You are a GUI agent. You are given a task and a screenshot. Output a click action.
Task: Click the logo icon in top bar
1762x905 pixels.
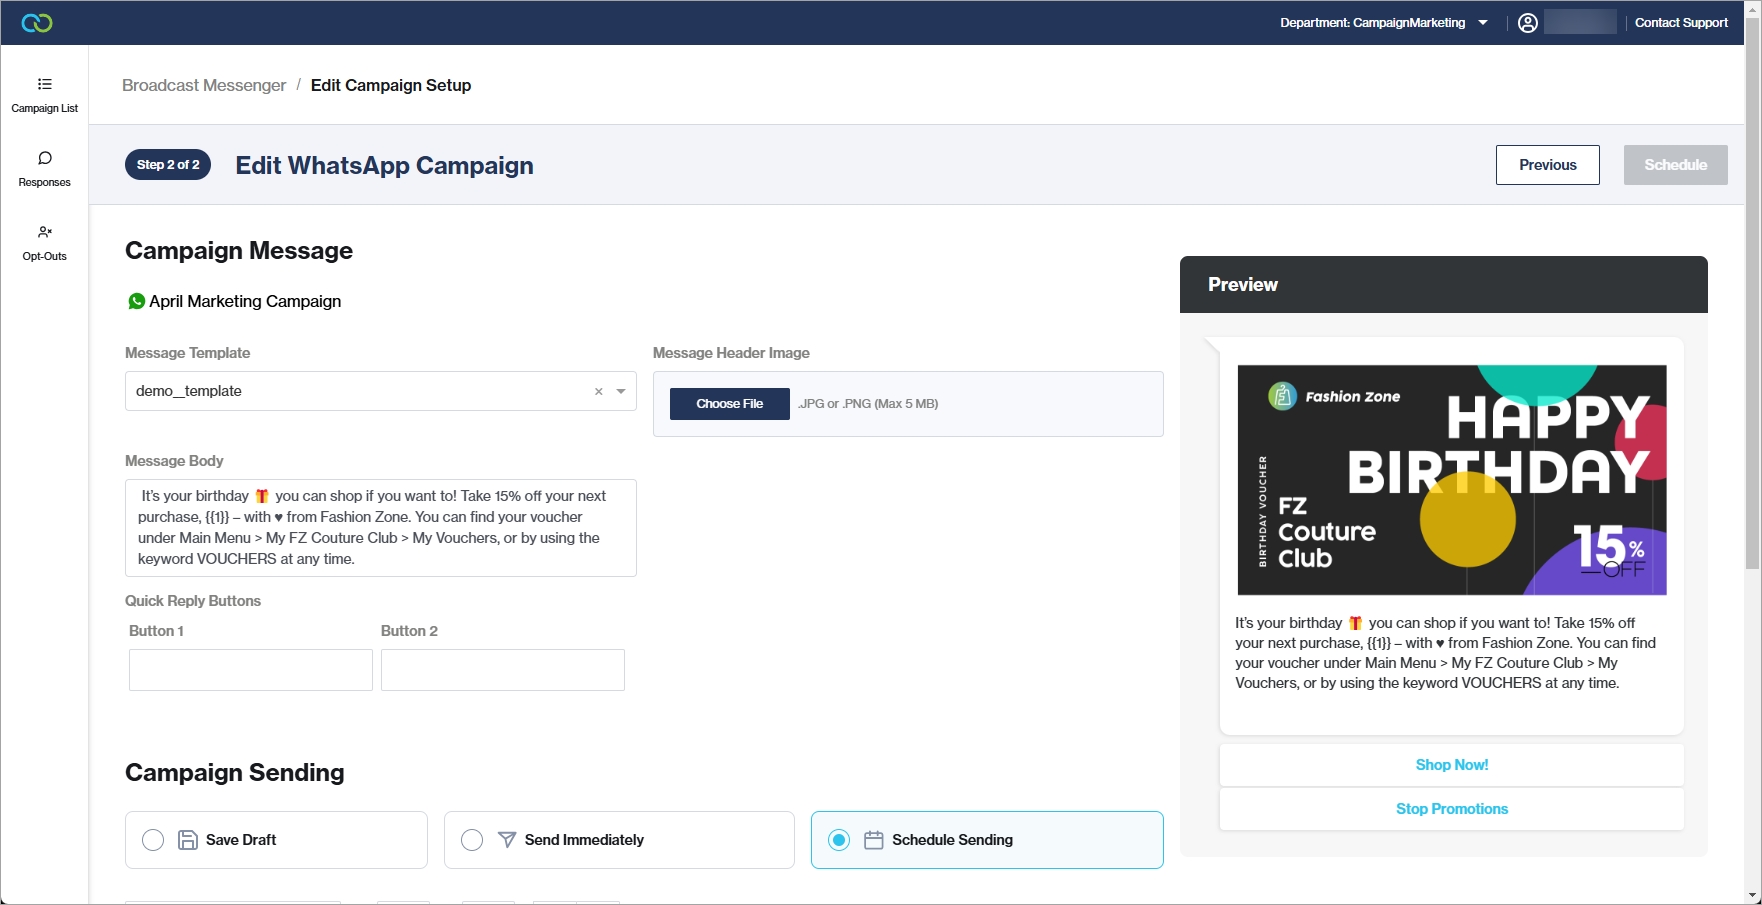tap(37, 23)
